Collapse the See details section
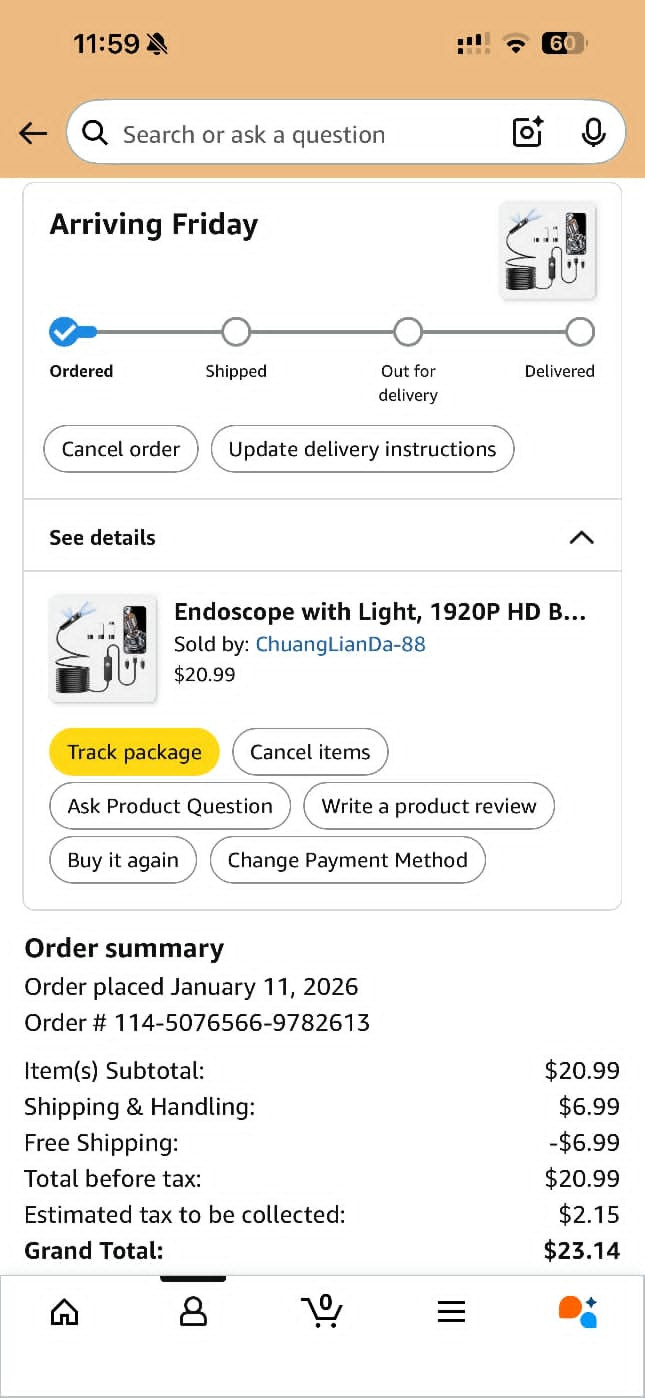Image resolution: width=645 pixels, height=1398 pixels. (580, 538)
